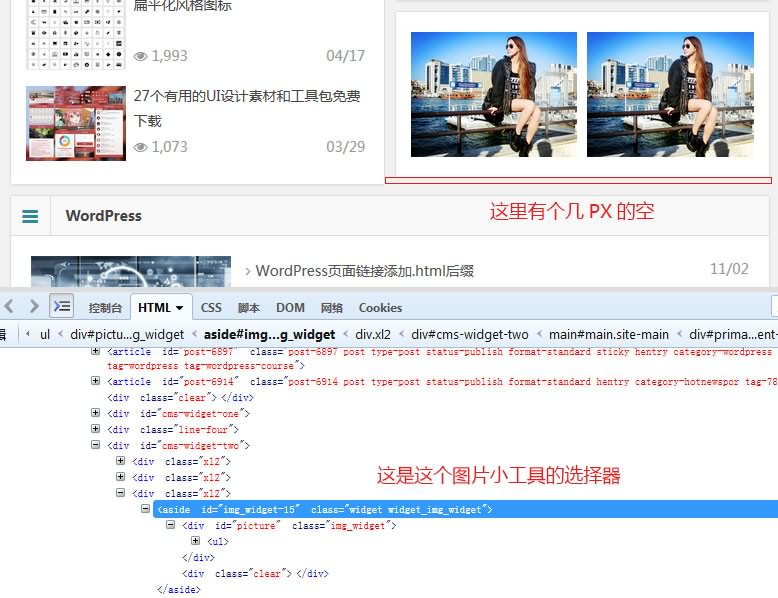Click the Firebug forward arrow icon
The image size is (778, 598).
pos(34,306)
